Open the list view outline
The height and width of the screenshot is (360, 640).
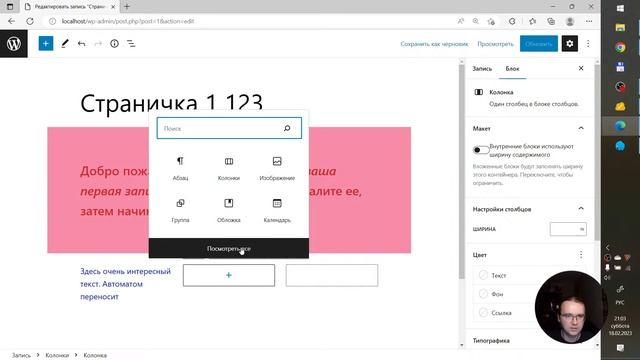[x=131, y=44]
